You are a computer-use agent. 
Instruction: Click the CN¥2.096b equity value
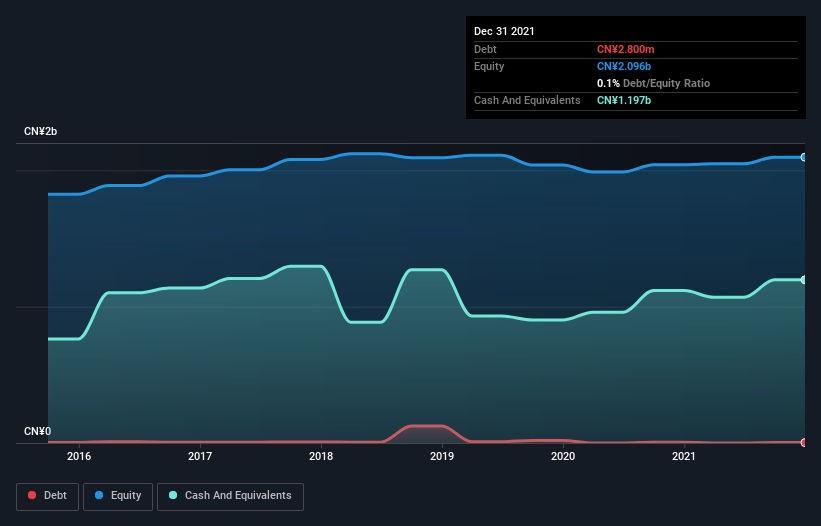coord(624,66)
